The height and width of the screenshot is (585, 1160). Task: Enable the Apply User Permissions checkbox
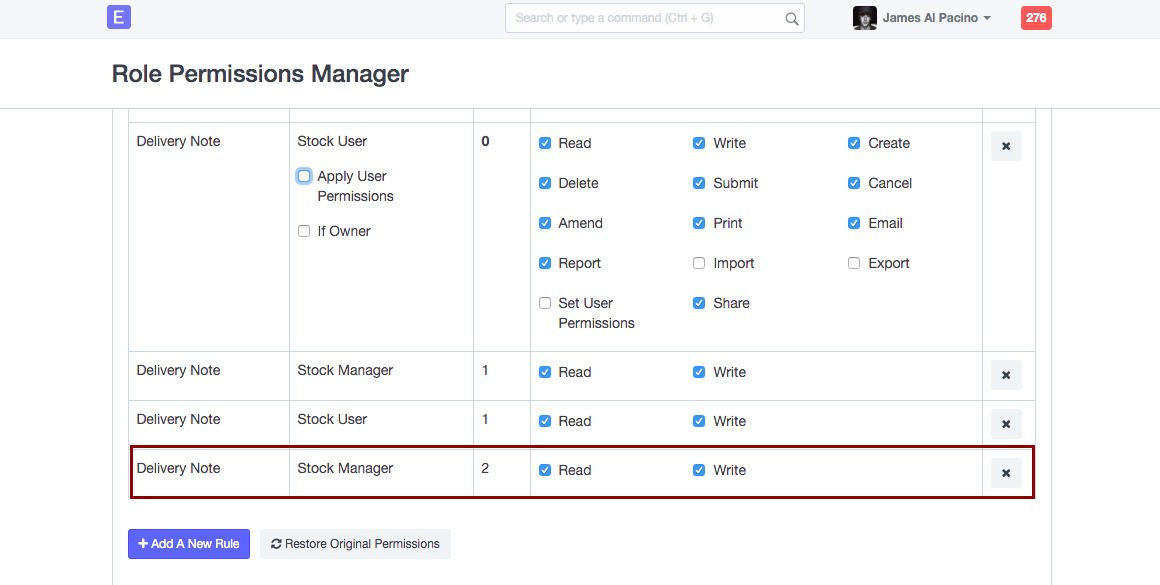[304, 176]
